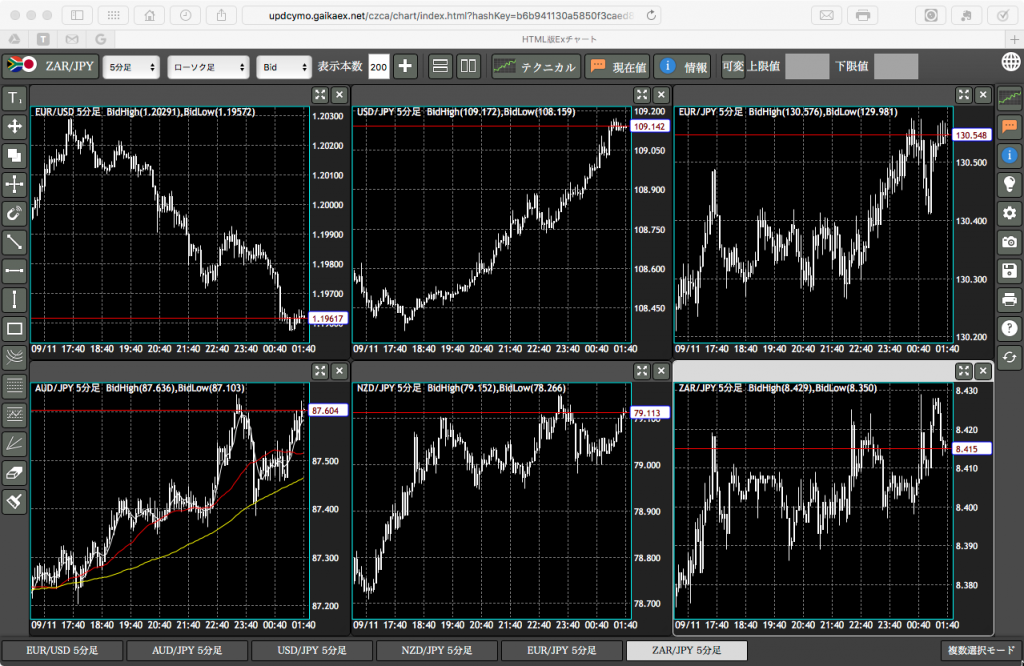This screenshot has width=1024, height=666.
Task: Select the magnet snap tool
Action: (15, 213)
